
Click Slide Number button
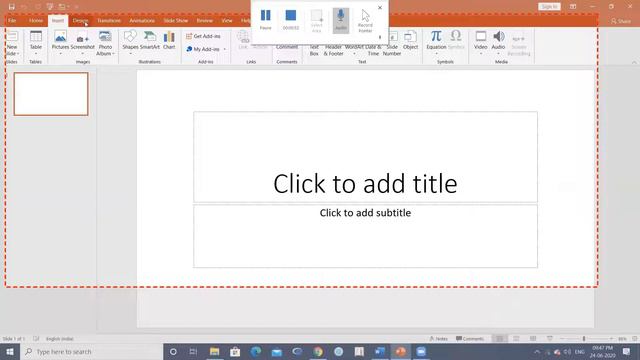coord(392,43)
